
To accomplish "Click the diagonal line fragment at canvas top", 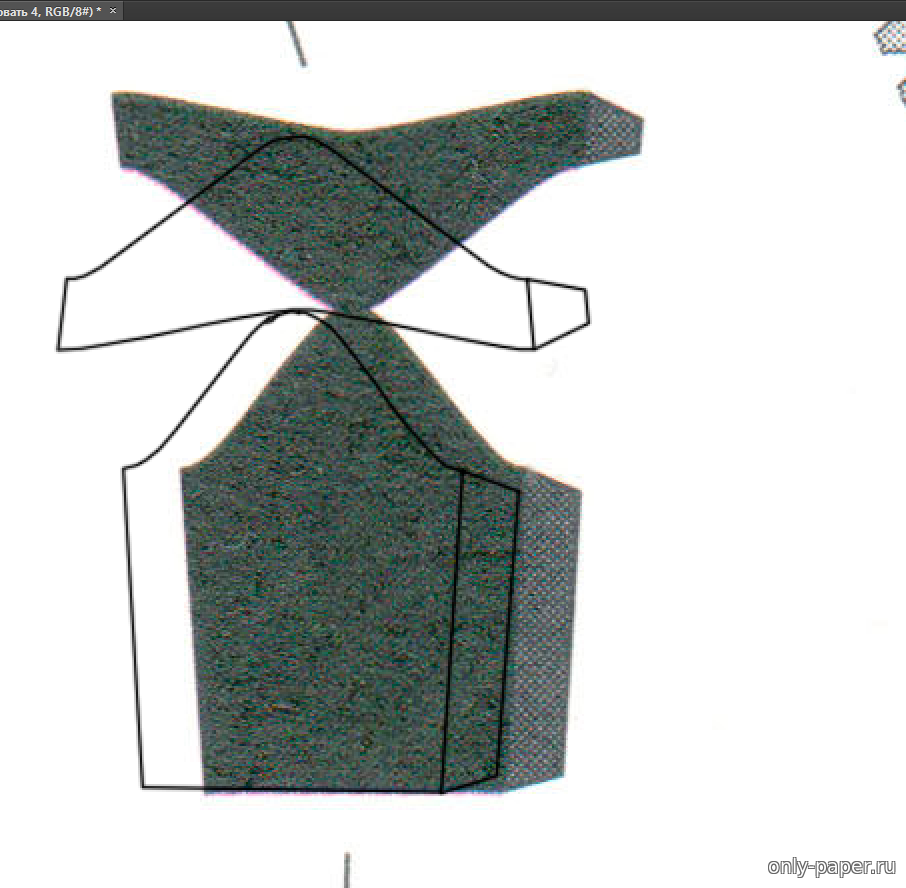I will click(296, 42).
